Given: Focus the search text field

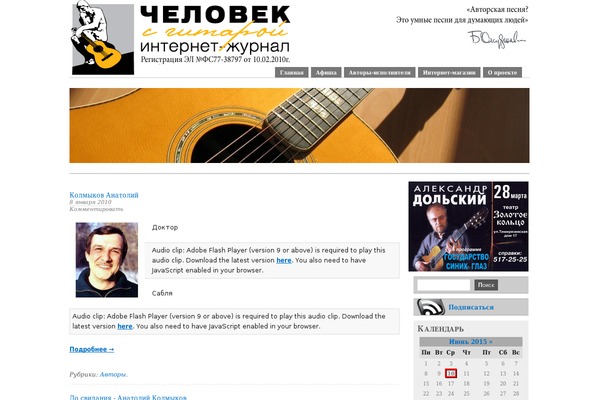Looking at the screenshot, I should 443,285.
